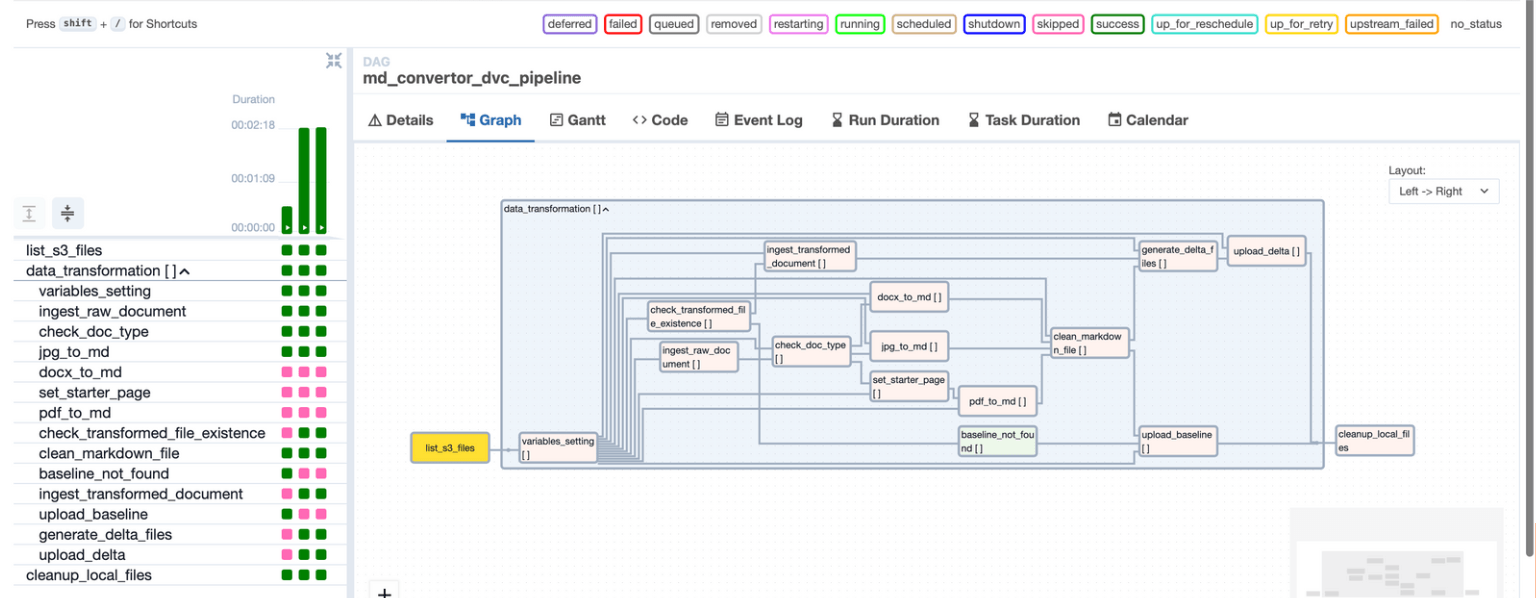Toggle the failed status filter badge
The height and width of the screenshot is (598, 1536).
pyautogui.click(x=623, y=24)
